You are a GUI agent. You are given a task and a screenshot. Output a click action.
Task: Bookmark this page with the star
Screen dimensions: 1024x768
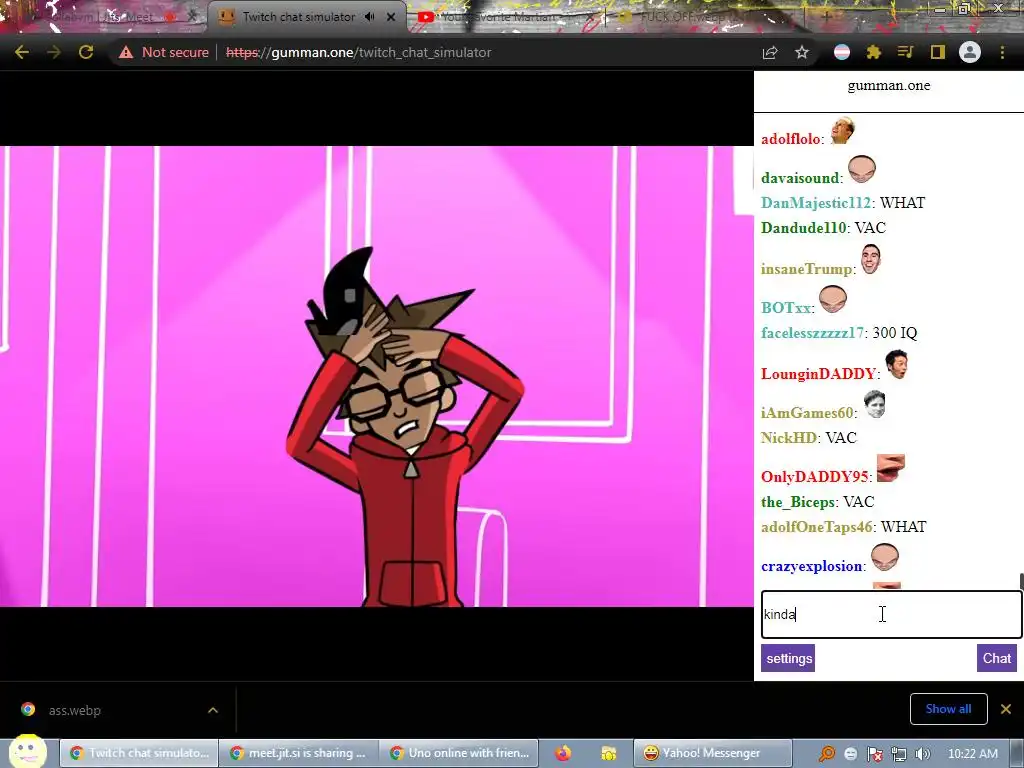(x=802, y=52)
